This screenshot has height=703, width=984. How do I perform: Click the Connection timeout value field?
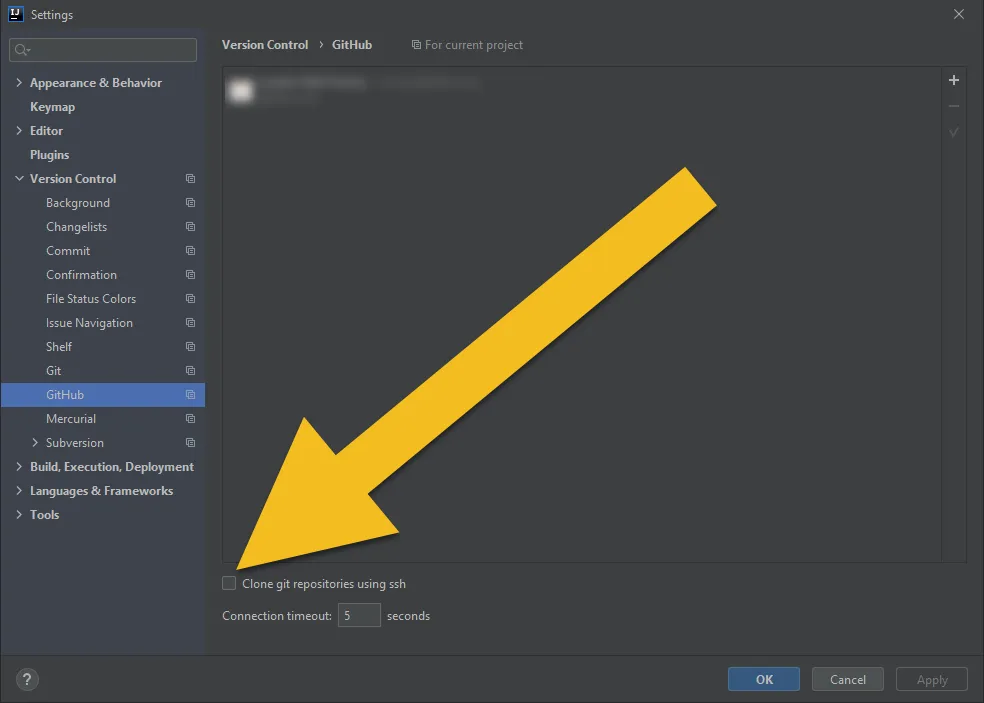359,615
